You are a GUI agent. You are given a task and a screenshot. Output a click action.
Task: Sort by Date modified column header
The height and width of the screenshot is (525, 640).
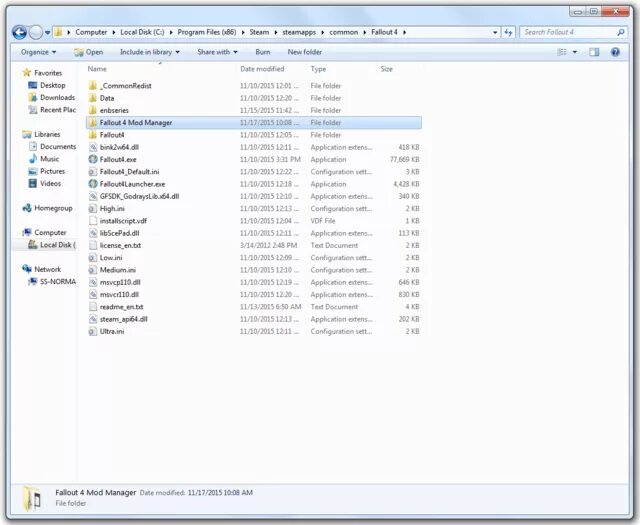[262, 69]
